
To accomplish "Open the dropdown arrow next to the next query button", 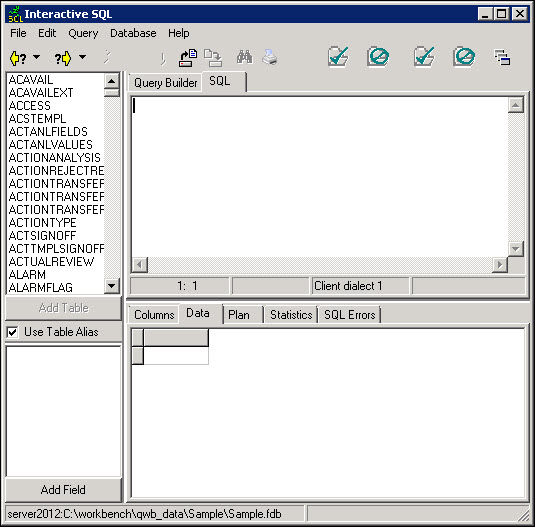I will click(x=82, y=57).
